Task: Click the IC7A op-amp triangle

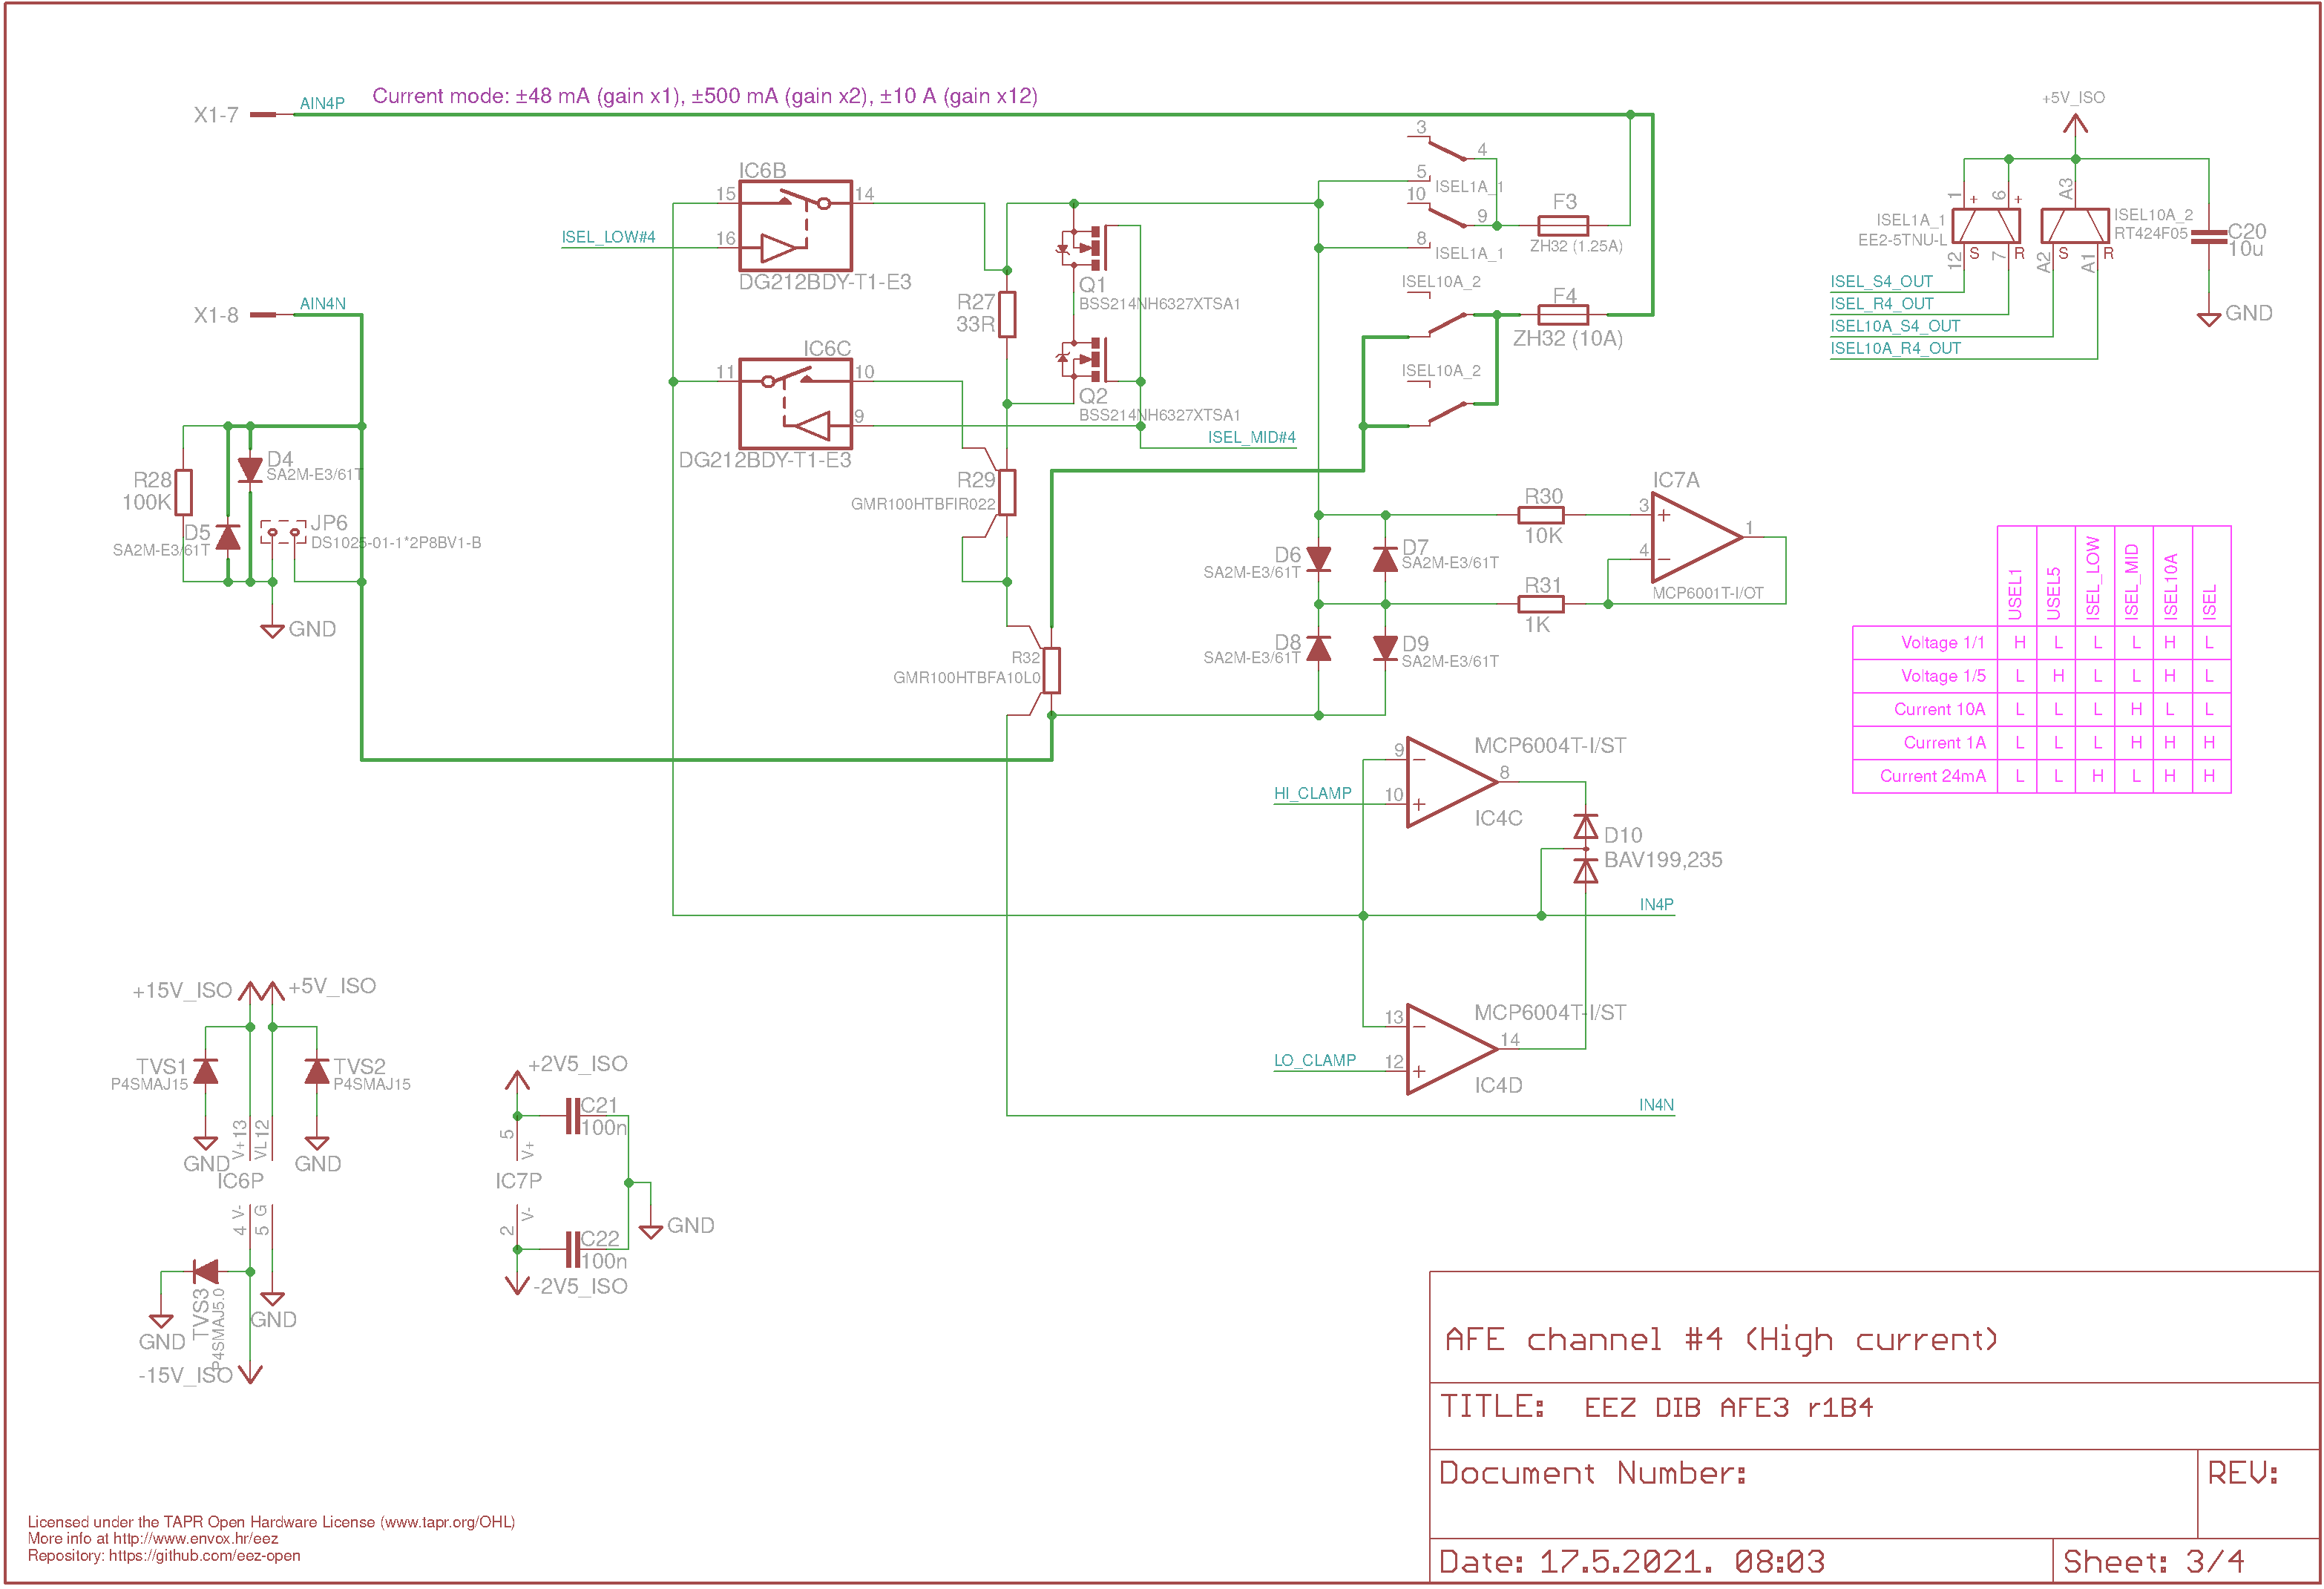Action: tap(1697, 537)
